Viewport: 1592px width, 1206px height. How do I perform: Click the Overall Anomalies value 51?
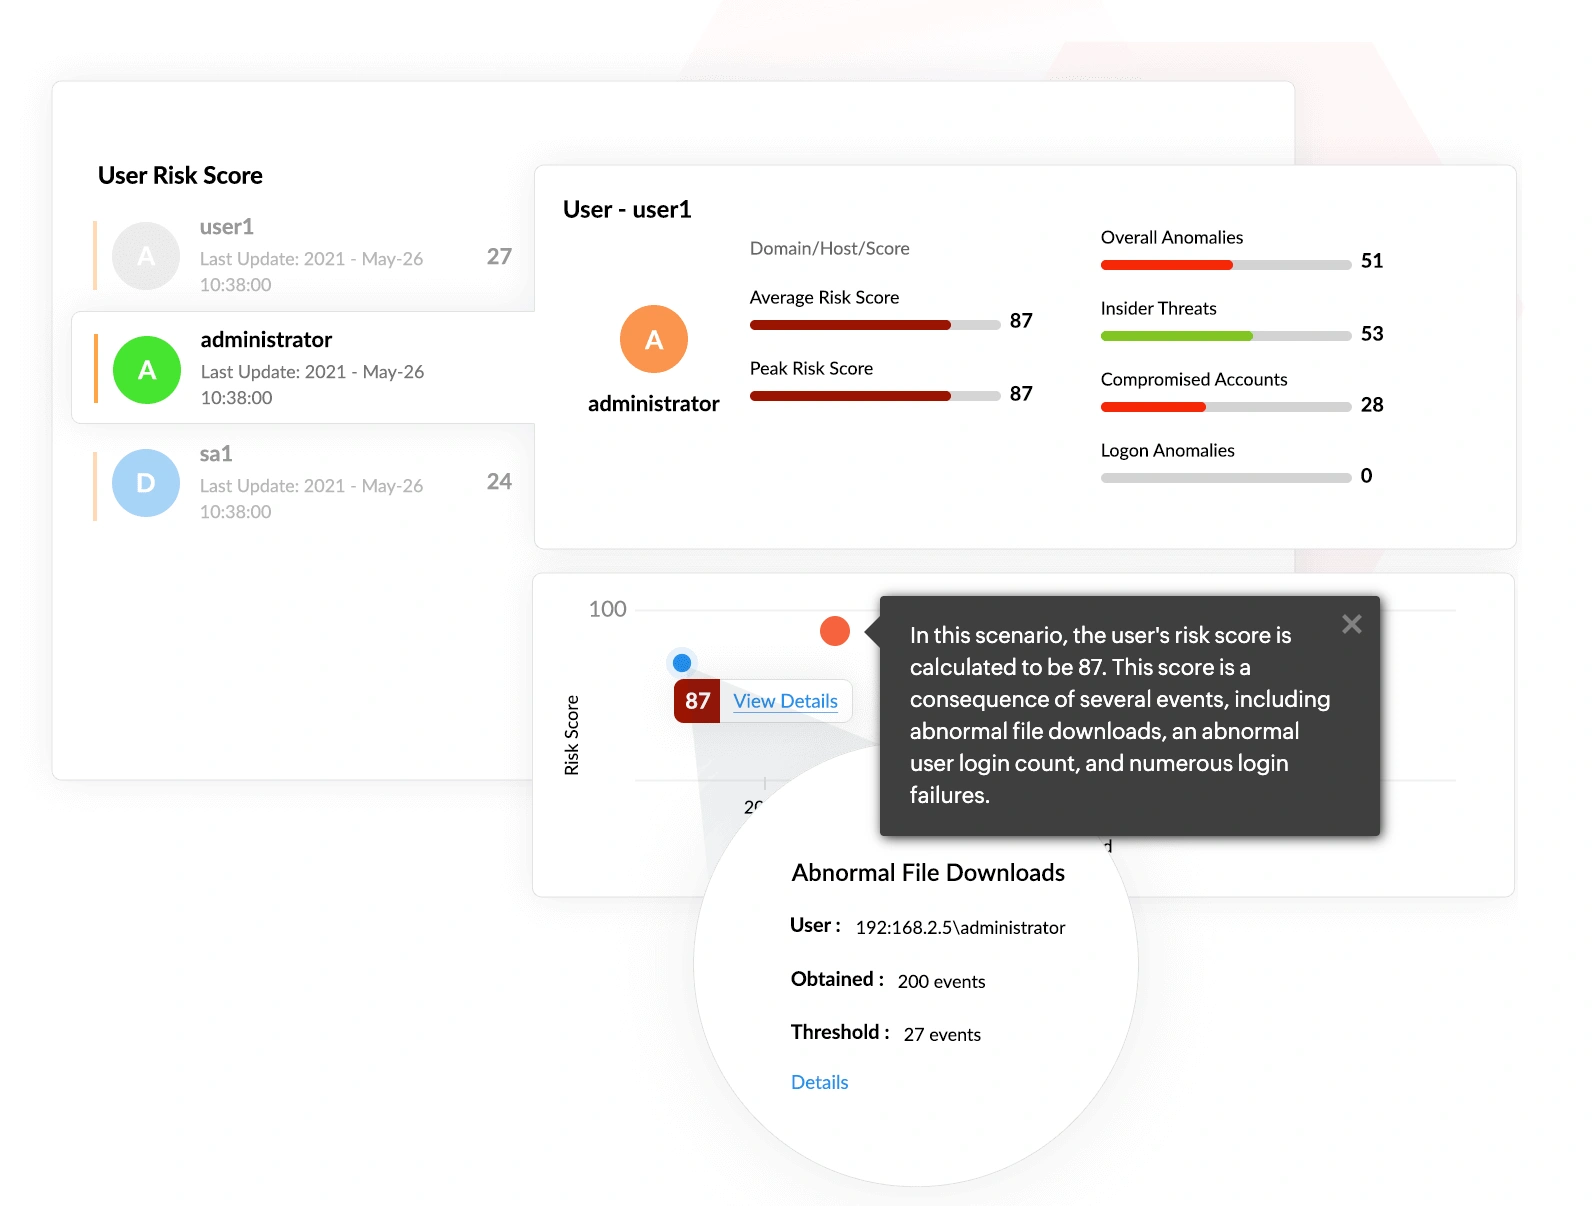coord(1372,261)
